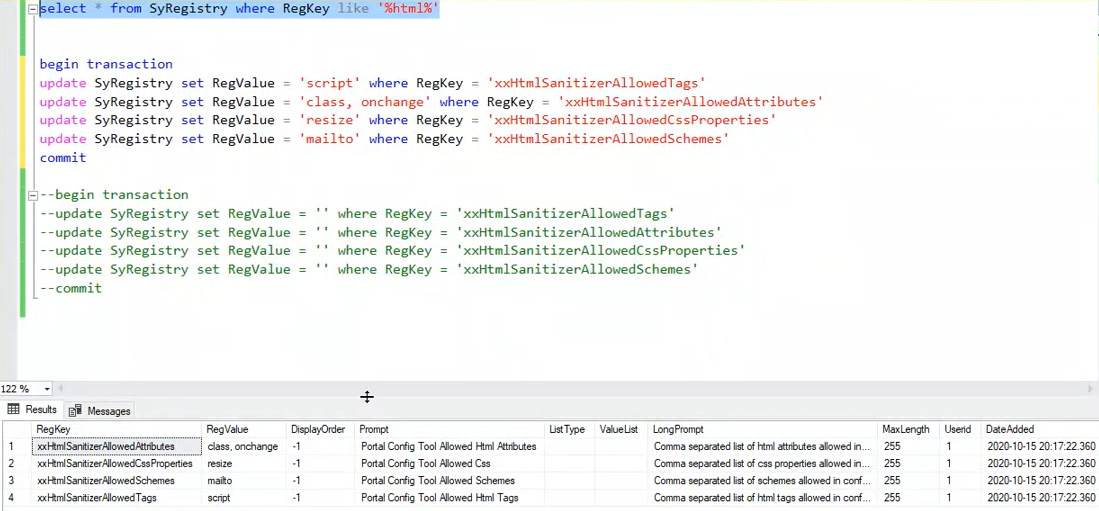1099x511 pixels.
Task: Click 'Comma separated list of schemes' cell
Action: pos(763,481)
